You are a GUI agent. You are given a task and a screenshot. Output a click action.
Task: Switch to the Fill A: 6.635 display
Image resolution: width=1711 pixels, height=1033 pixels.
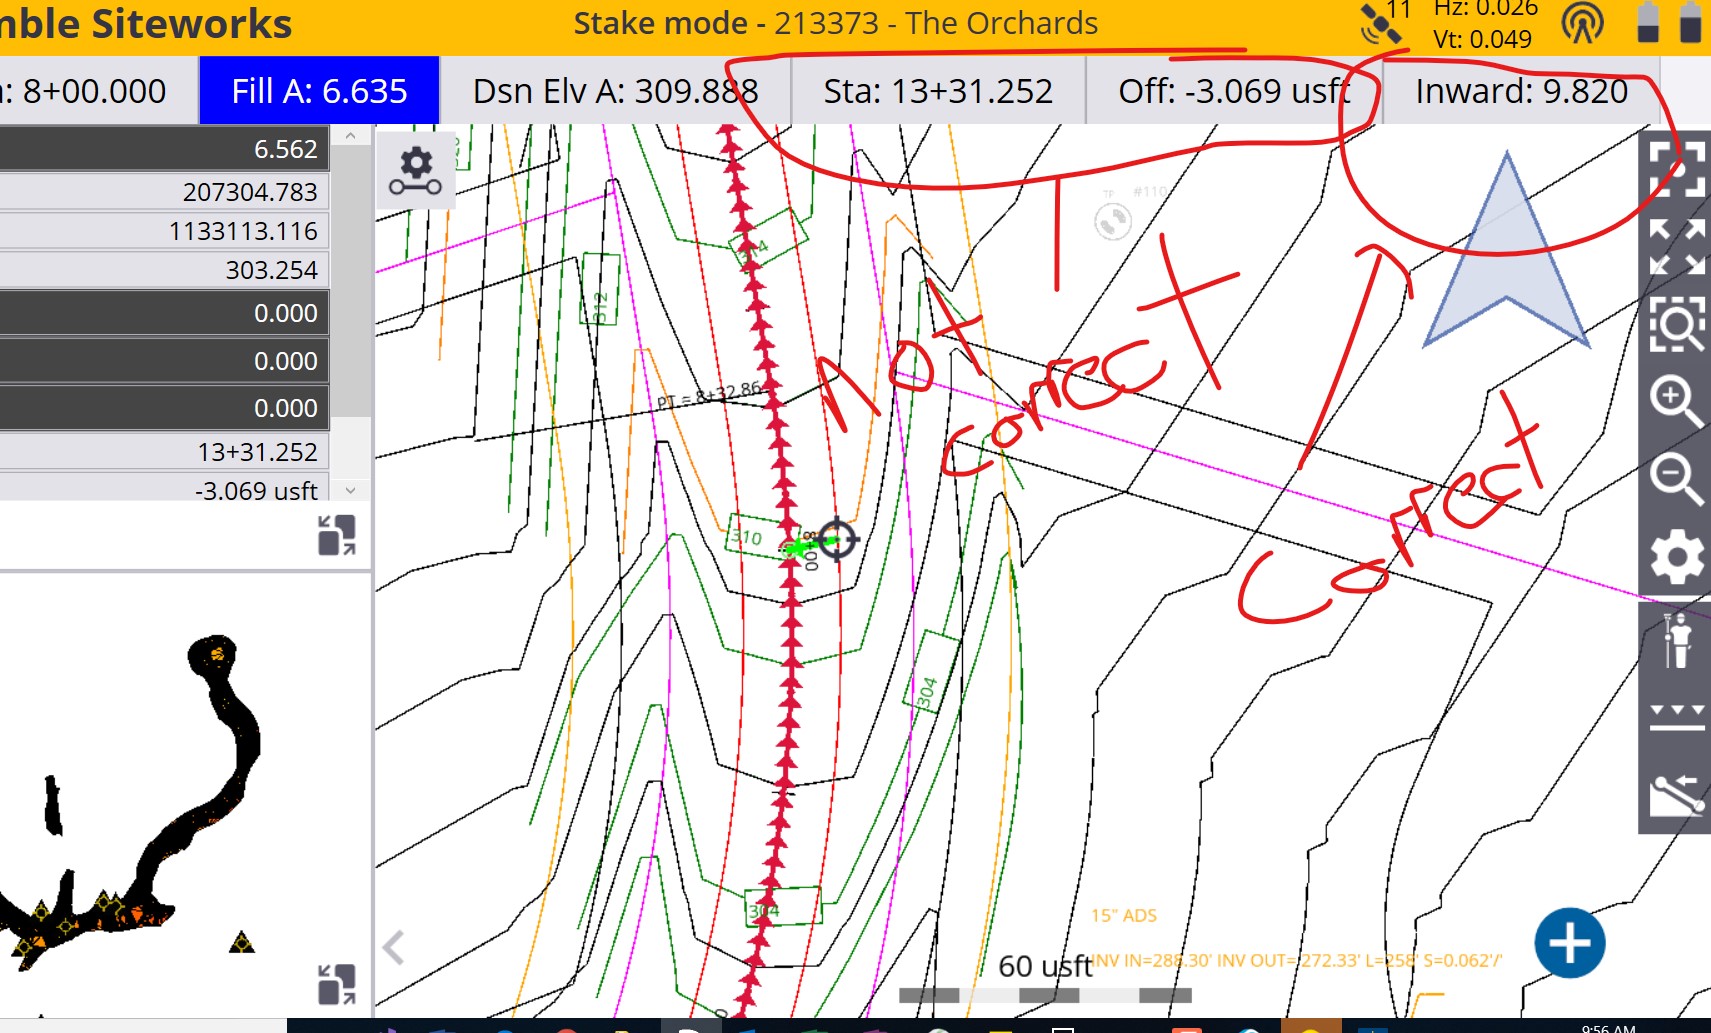point(319,91)
